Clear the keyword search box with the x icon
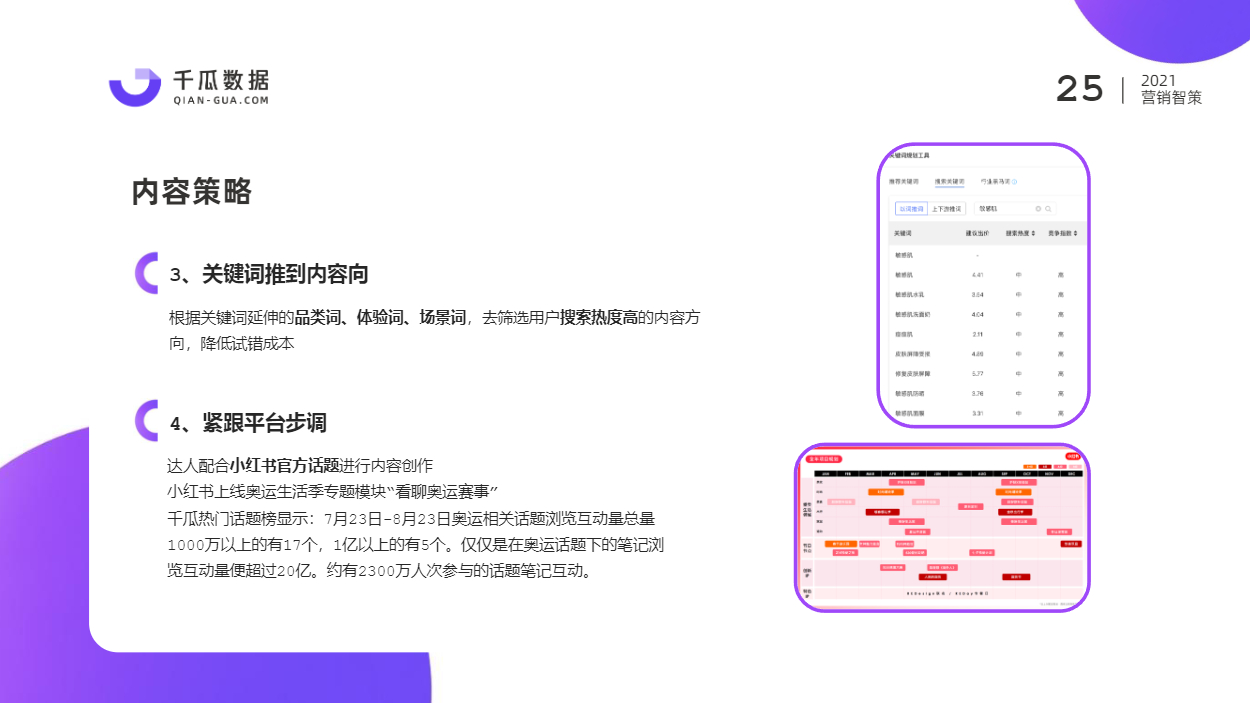1250x703 pixels. click(1038, 209)
